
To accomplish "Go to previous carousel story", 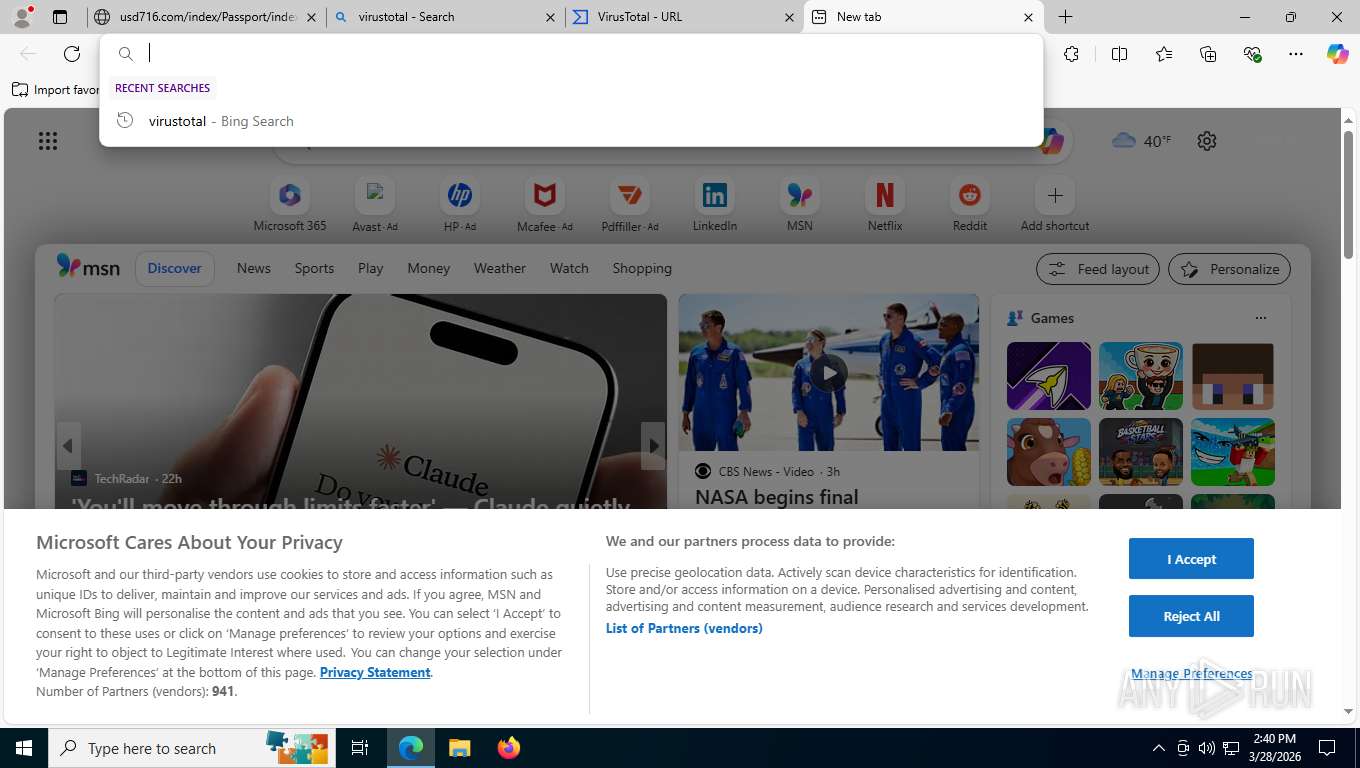I will point(68,446).
